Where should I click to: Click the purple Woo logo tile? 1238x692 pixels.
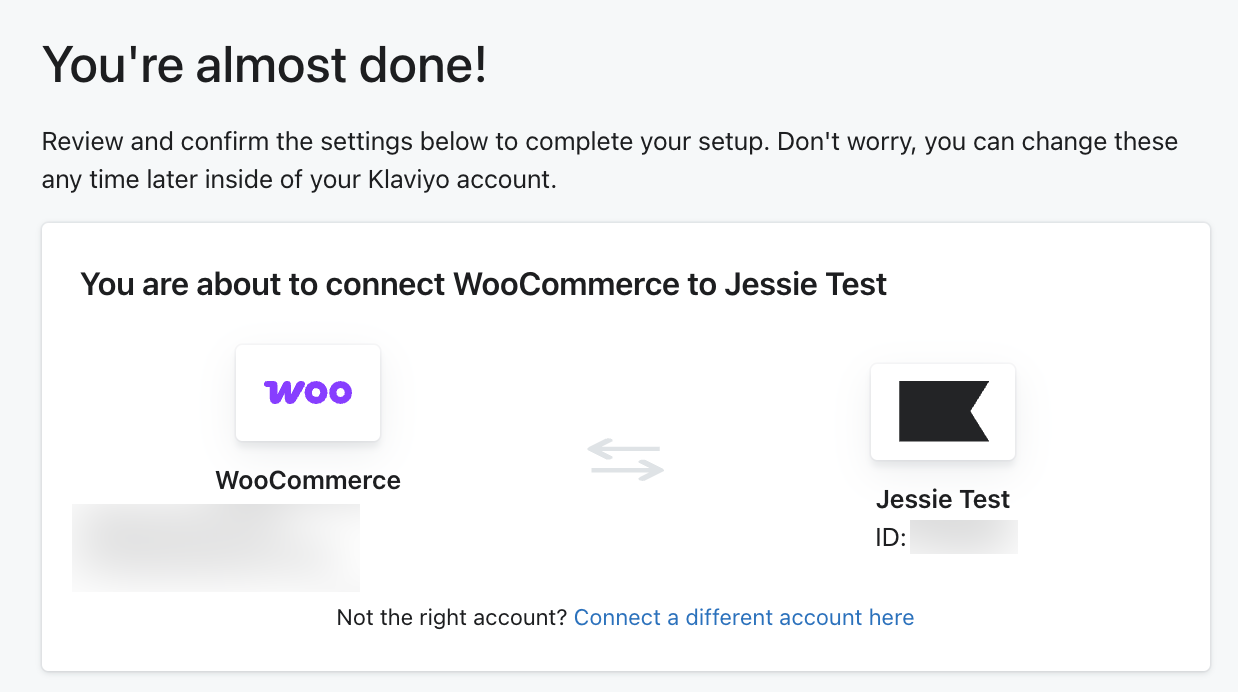(308, 392)
